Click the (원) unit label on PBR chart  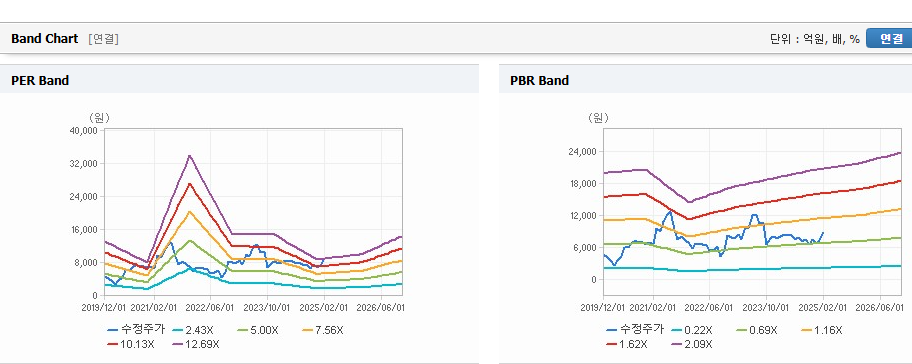click(x=598, y=118)
